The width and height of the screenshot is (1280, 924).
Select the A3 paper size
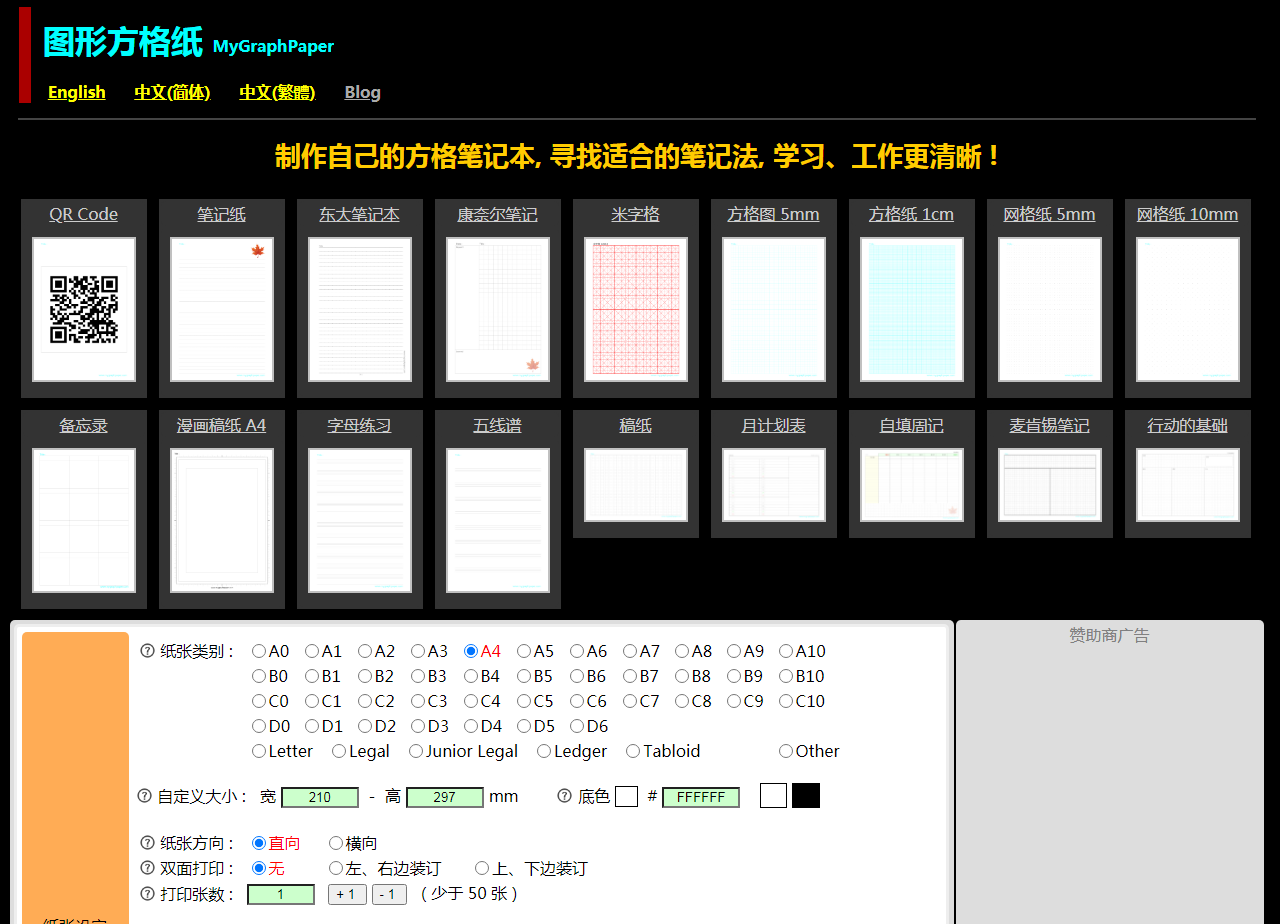tap(418, 651)
